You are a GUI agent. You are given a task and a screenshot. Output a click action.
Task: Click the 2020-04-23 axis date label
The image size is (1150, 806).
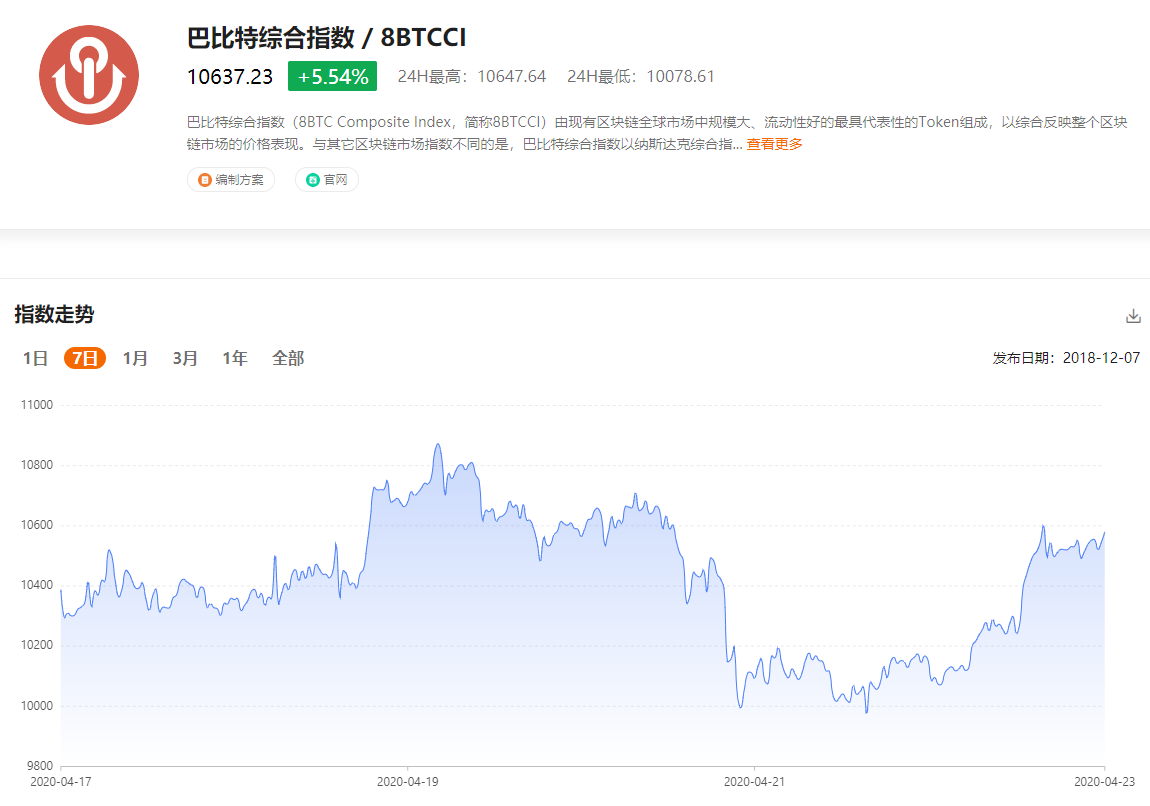click(x=1105, y=782)
